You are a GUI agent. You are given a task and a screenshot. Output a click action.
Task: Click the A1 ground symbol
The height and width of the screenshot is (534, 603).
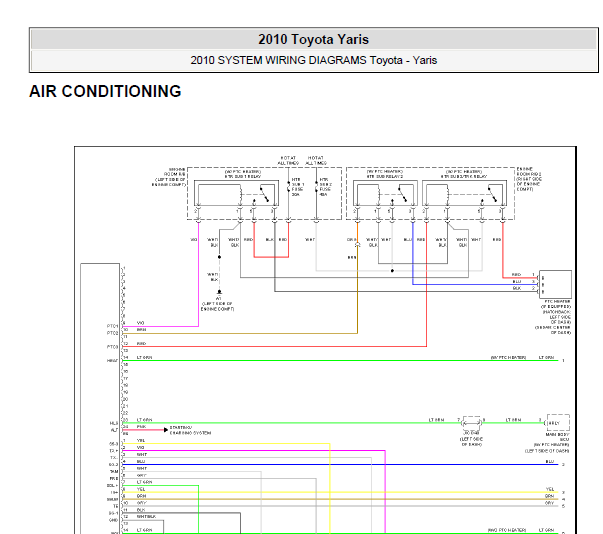click(x=219, y=292)
